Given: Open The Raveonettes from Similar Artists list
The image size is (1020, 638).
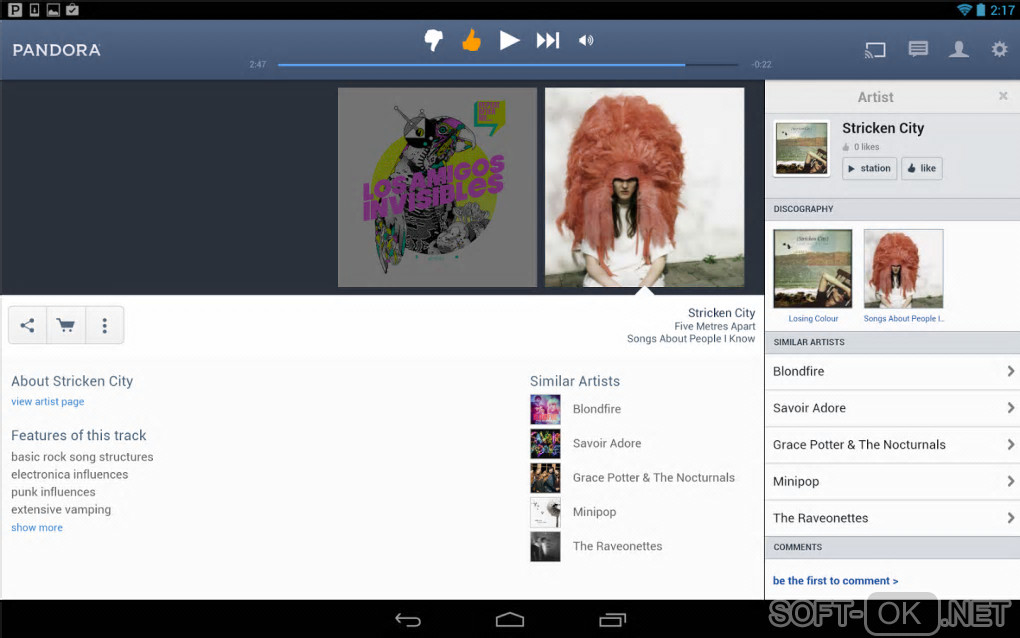Looking at the screenshot, I should pos(617,546).
